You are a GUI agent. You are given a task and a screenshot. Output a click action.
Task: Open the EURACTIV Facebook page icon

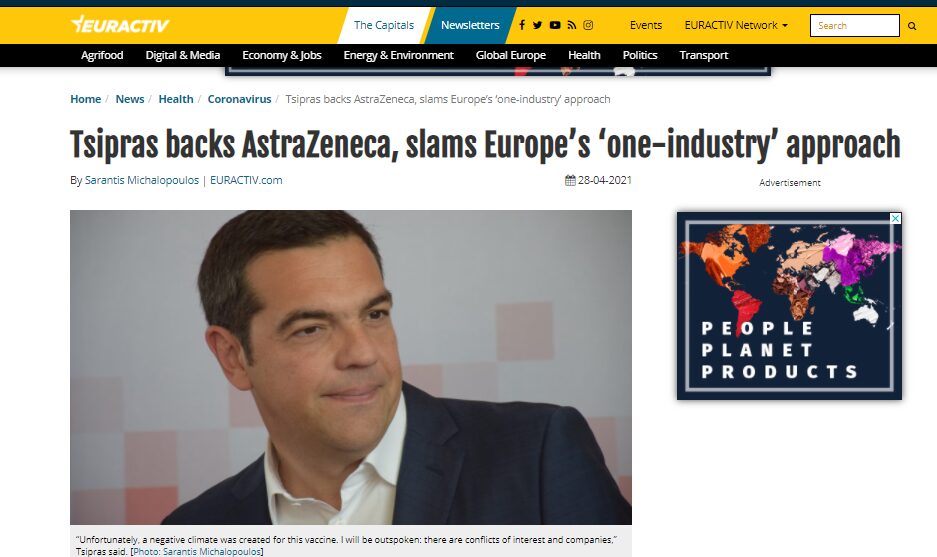click(x=522, y=25)
